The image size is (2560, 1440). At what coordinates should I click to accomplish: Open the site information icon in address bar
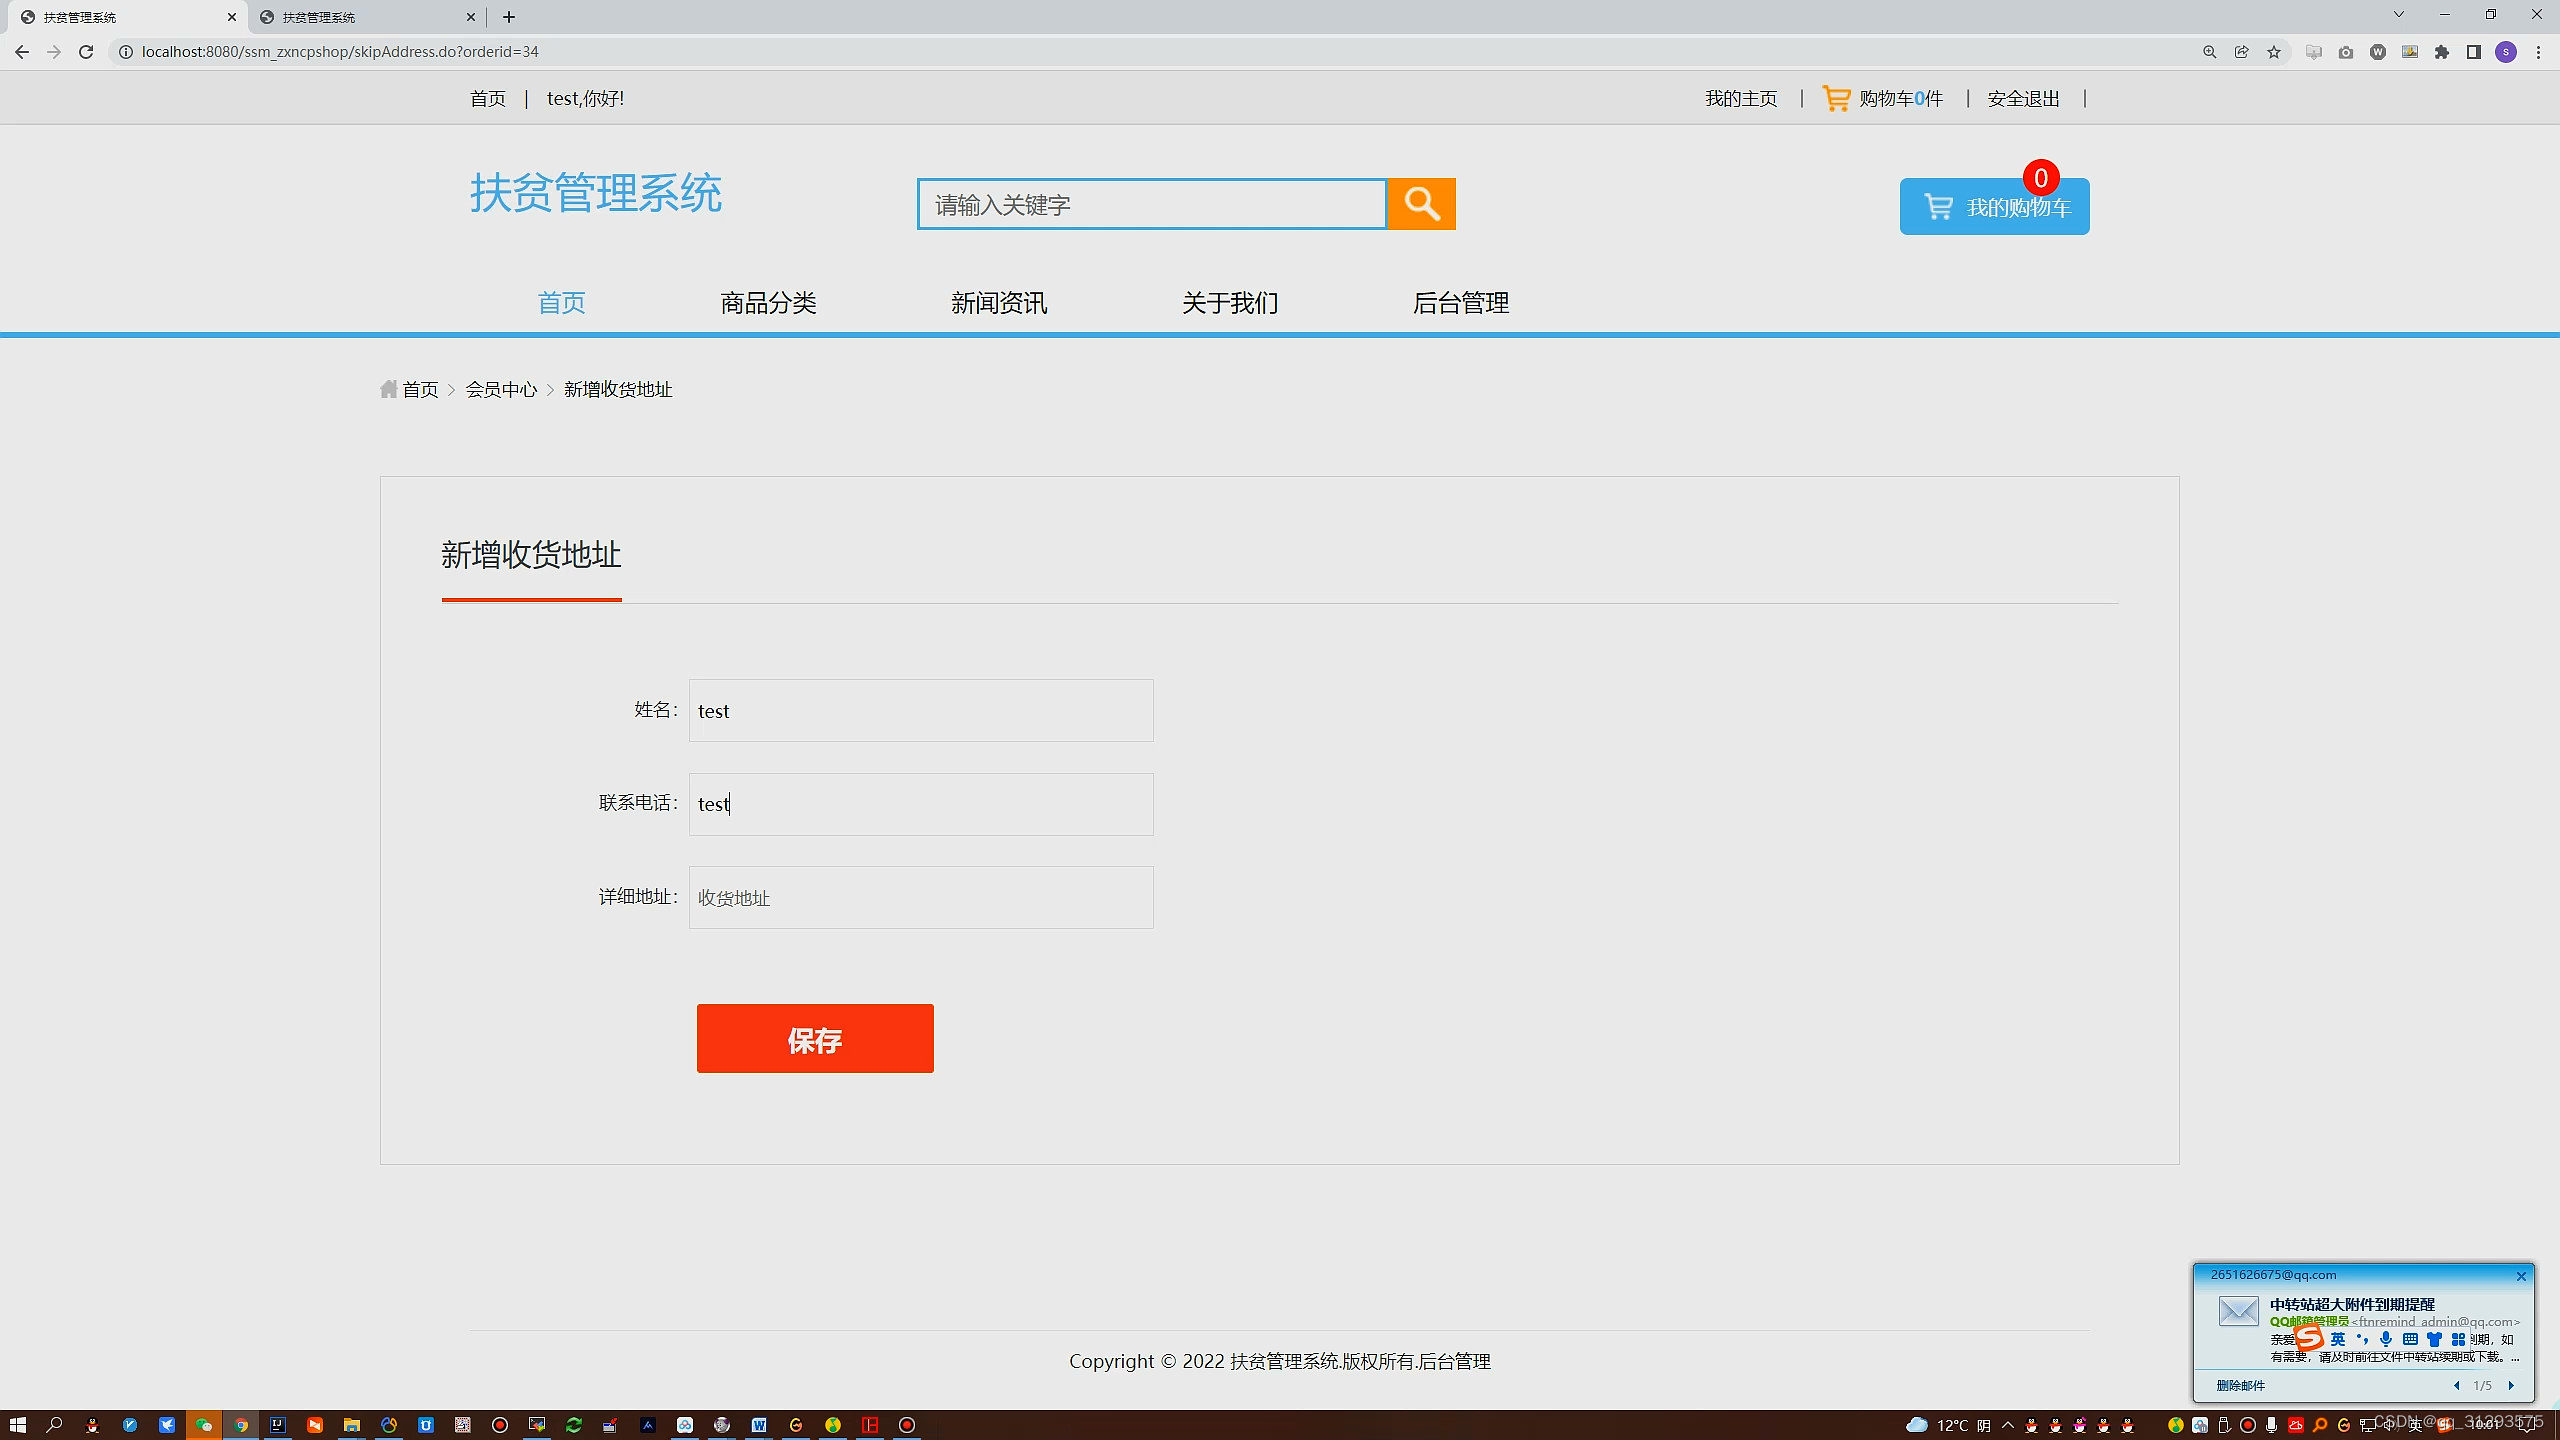click(x=126, y=52)
